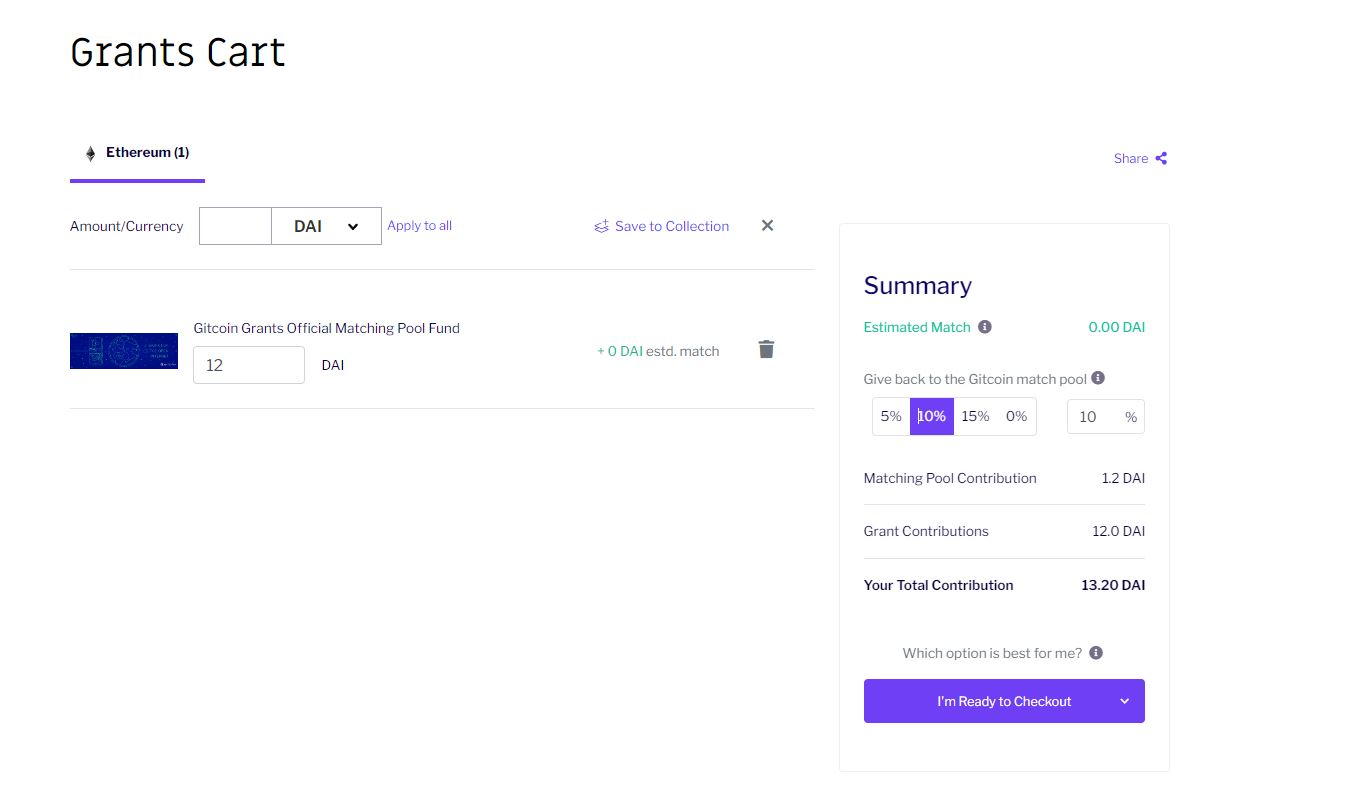Click the 13.20 DAI total value
1364x797 pixels.
pos(1113,585)
